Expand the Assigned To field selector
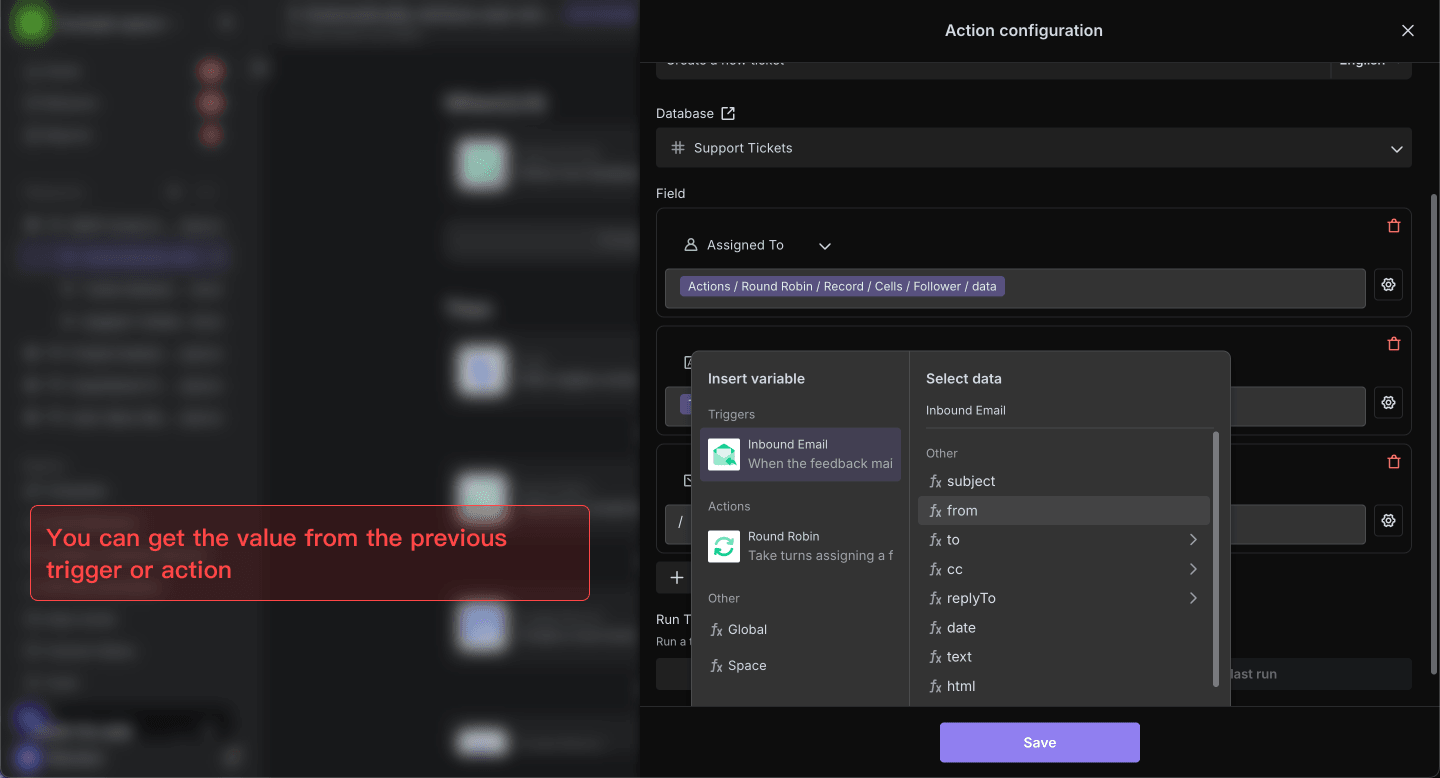 tap(825, 246)
